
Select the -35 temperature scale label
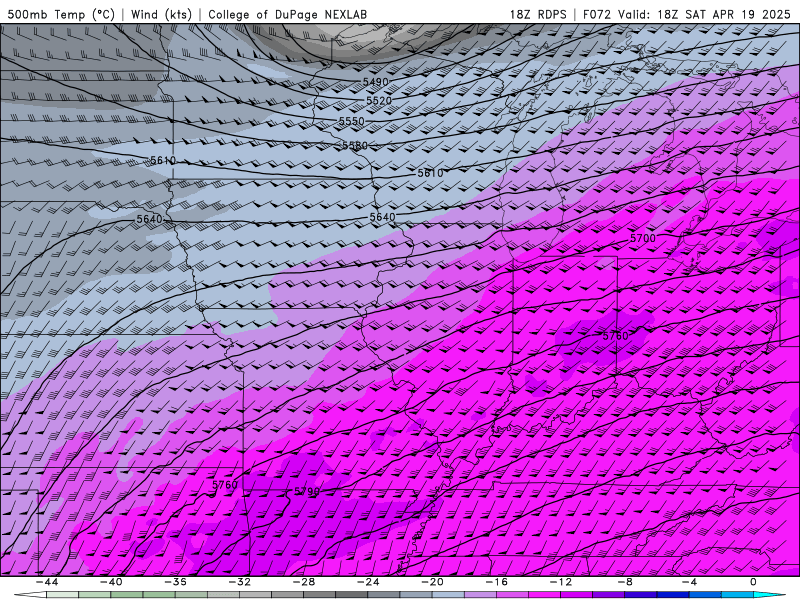click(176, 582)
